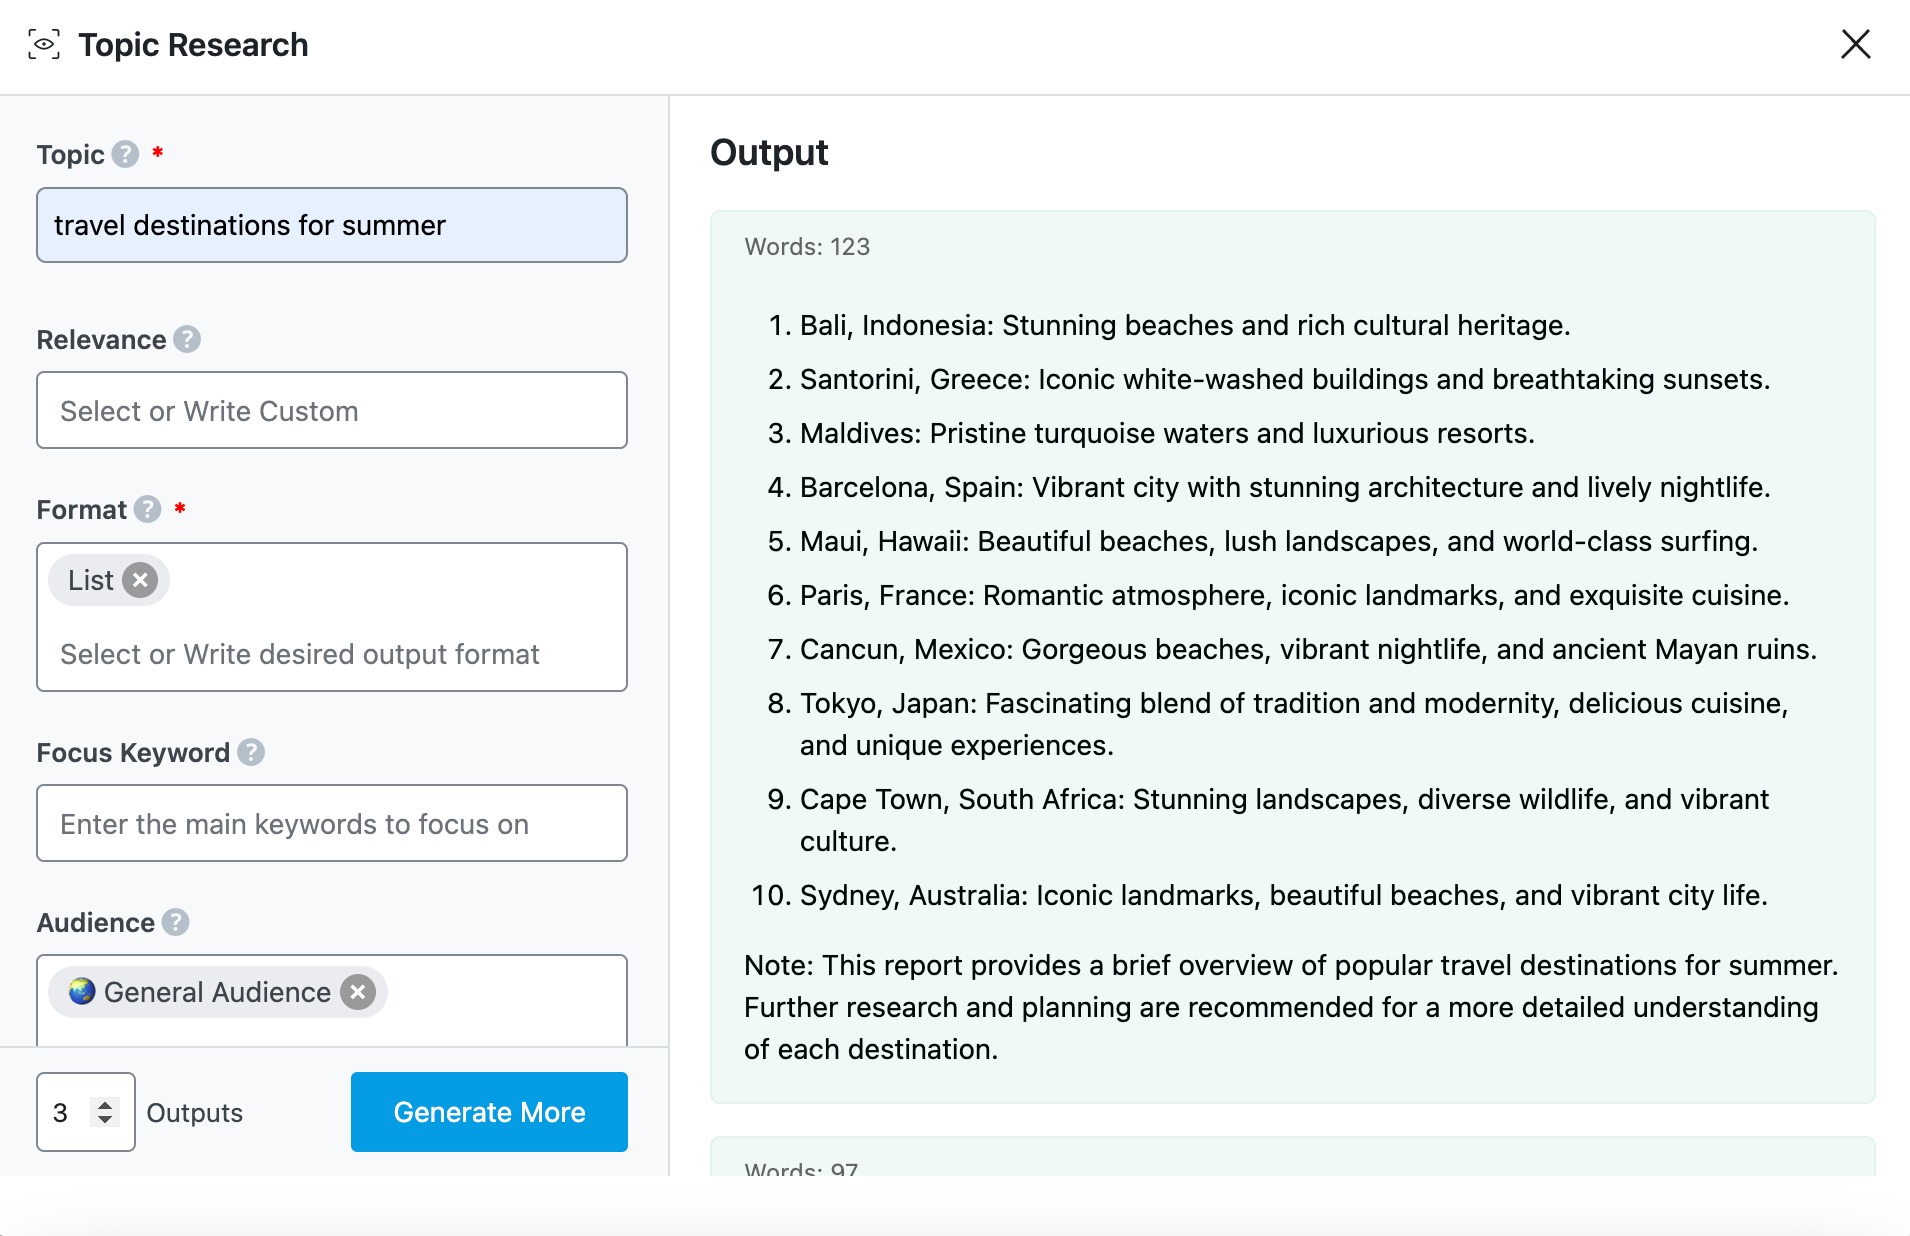Click the Topic Research title text
The image size is (1910, 1236).
193,45
